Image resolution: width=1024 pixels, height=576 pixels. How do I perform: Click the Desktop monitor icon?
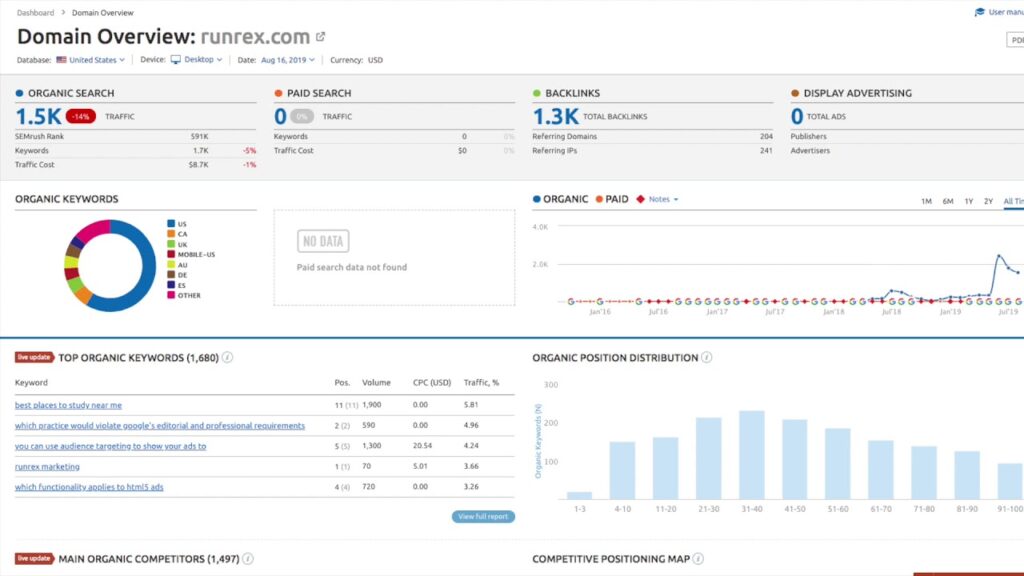pyautogui.click(x=176, y=59)
